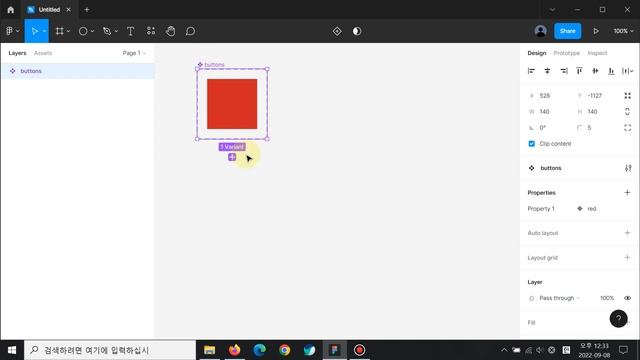Click the mask toggle icon in toolbar
This screenshot has width=640, height=360.
(x=357, y=31)
